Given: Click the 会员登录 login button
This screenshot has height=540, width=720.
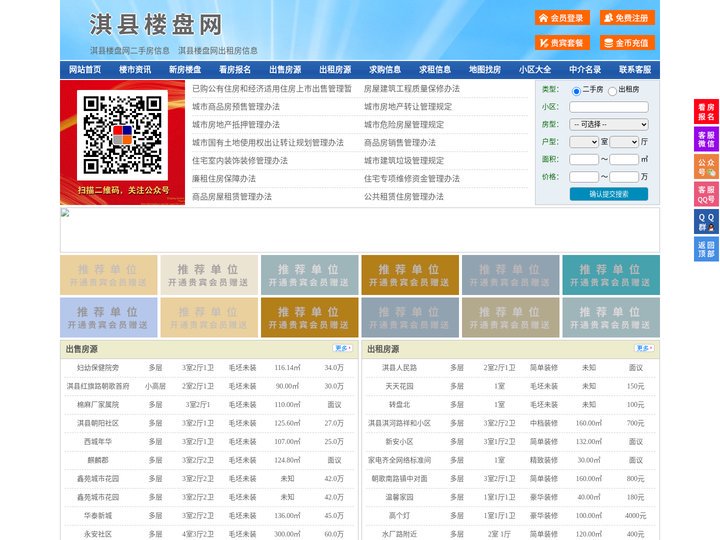Looking at the screenshot, I should tap(562, 18).
